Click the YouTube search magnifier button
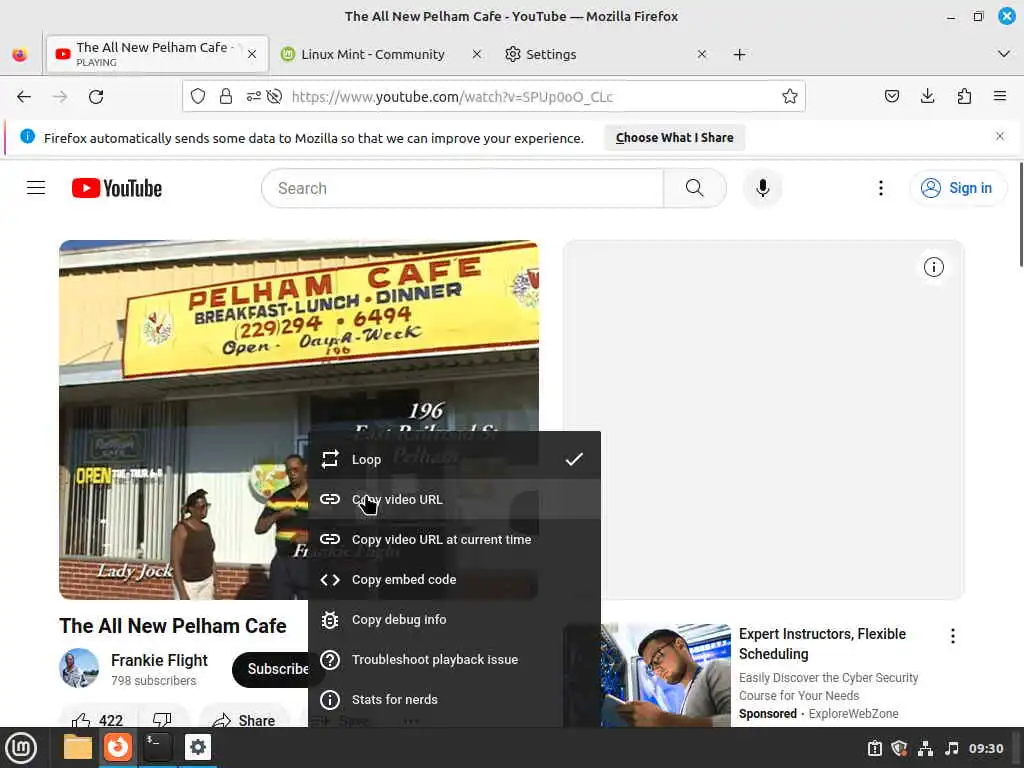The height and width of the screenshot is (768, 1024). pyautogui.click(x=695, y=188)
